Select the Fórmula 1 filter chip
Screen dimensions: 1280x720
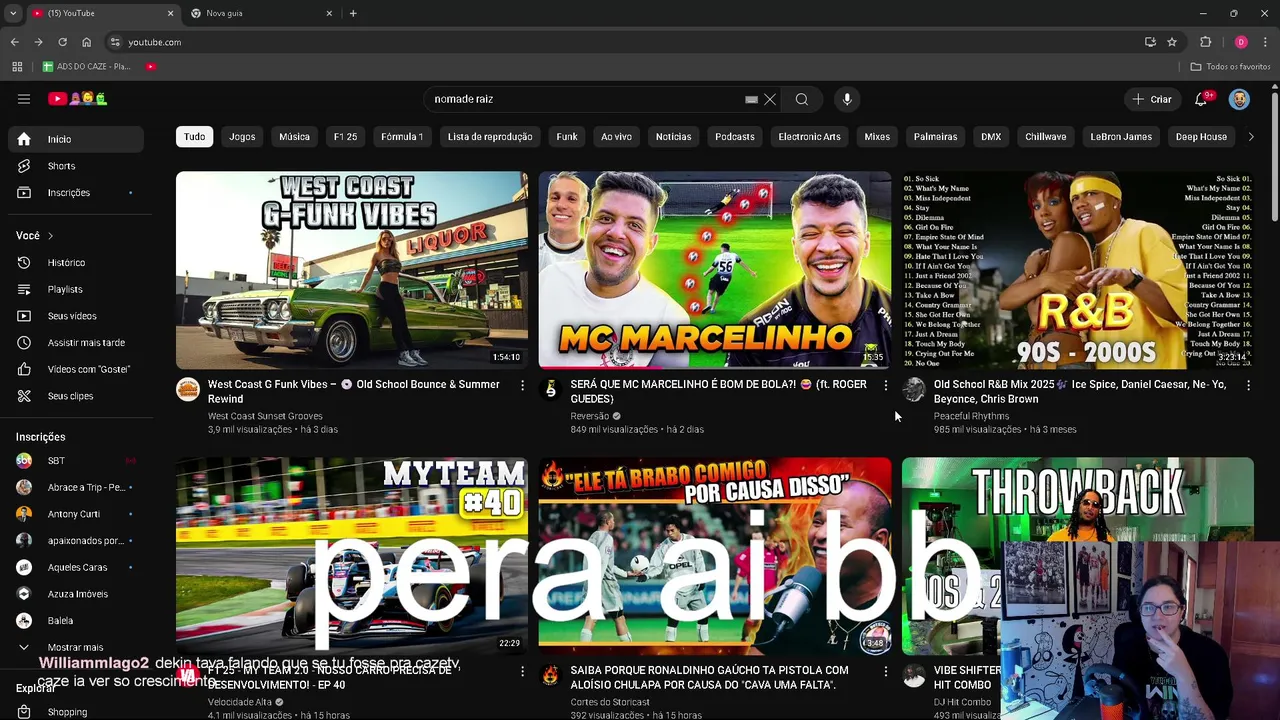pyautogui.click(x=402, y=137)
